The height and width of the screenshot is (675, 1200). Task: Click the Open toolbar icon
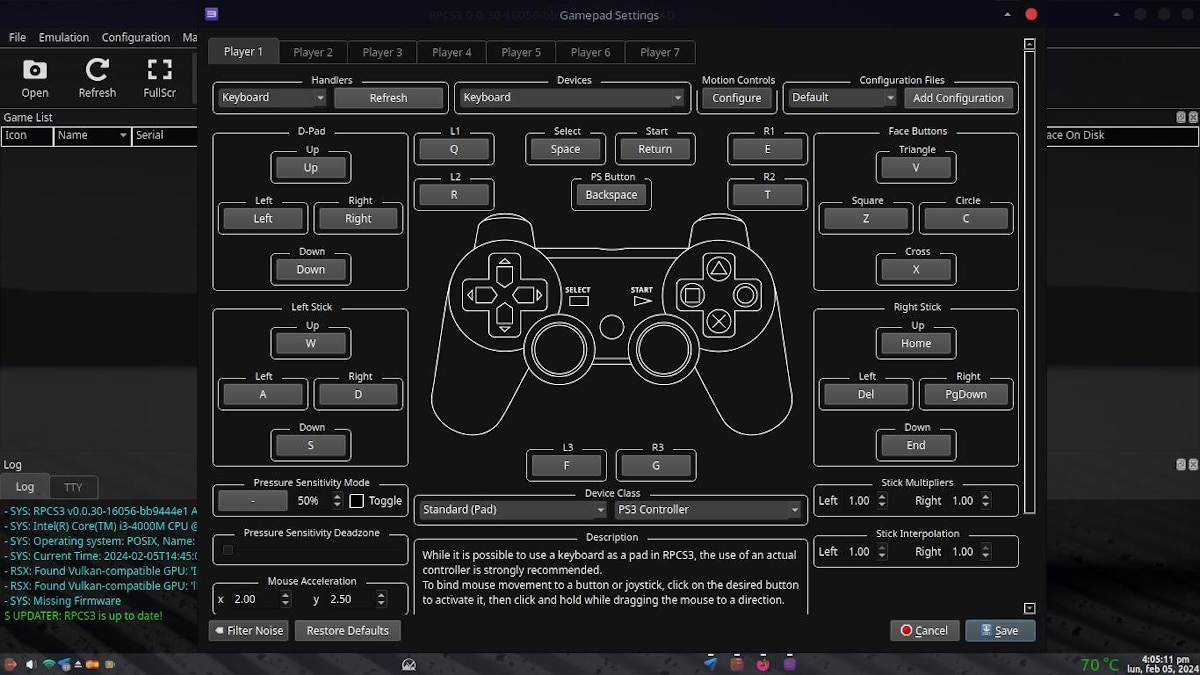tap(35, 78)
